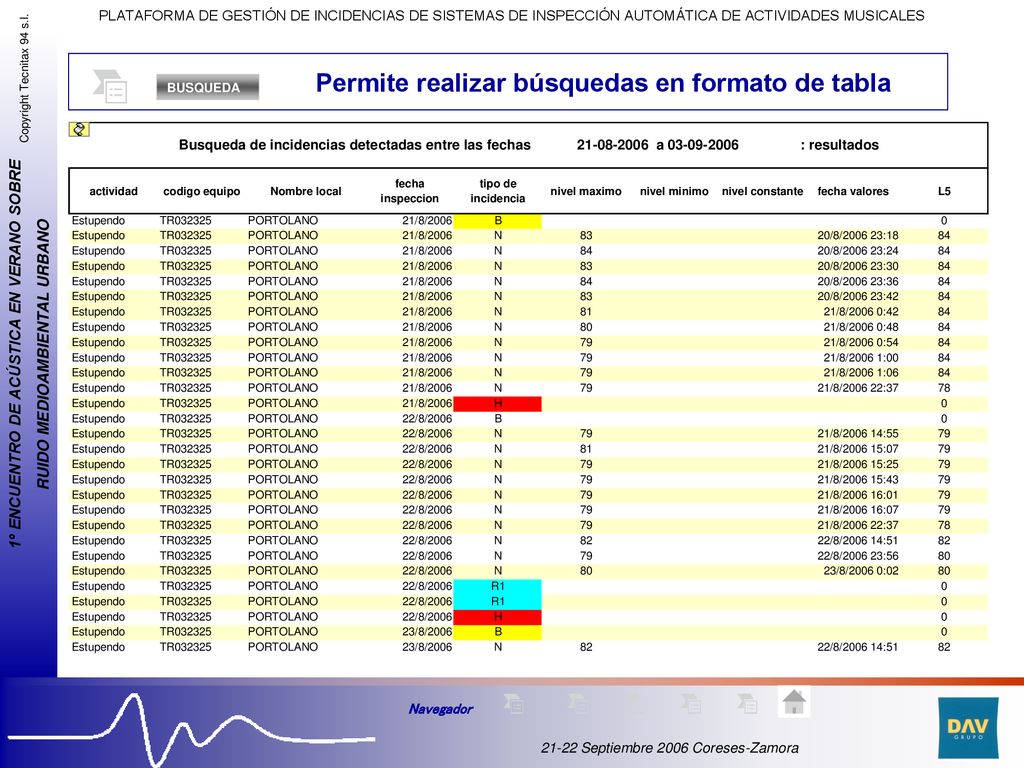Click the value '20/8/2006 23:24'
Image resolution: width=1024 pixels, height=768 pixels.
(857, 251)
